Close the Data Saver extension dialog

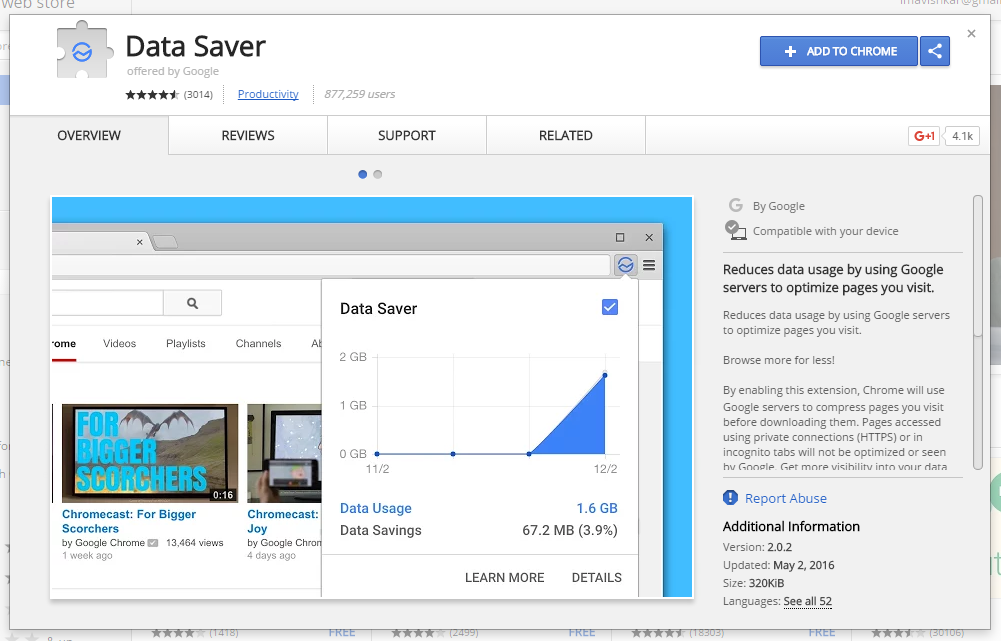(971, 34)
